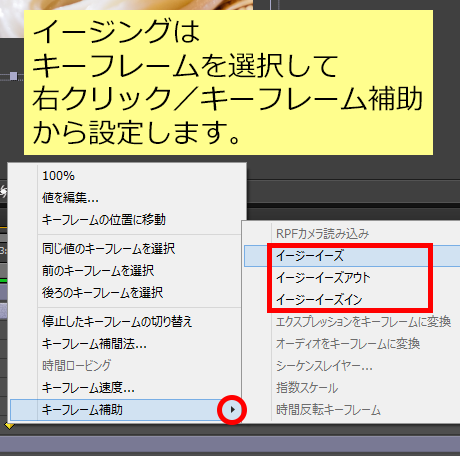The image size is (460, 456).
Task: Apply イージーイーズイン easing
Action: 352,300
